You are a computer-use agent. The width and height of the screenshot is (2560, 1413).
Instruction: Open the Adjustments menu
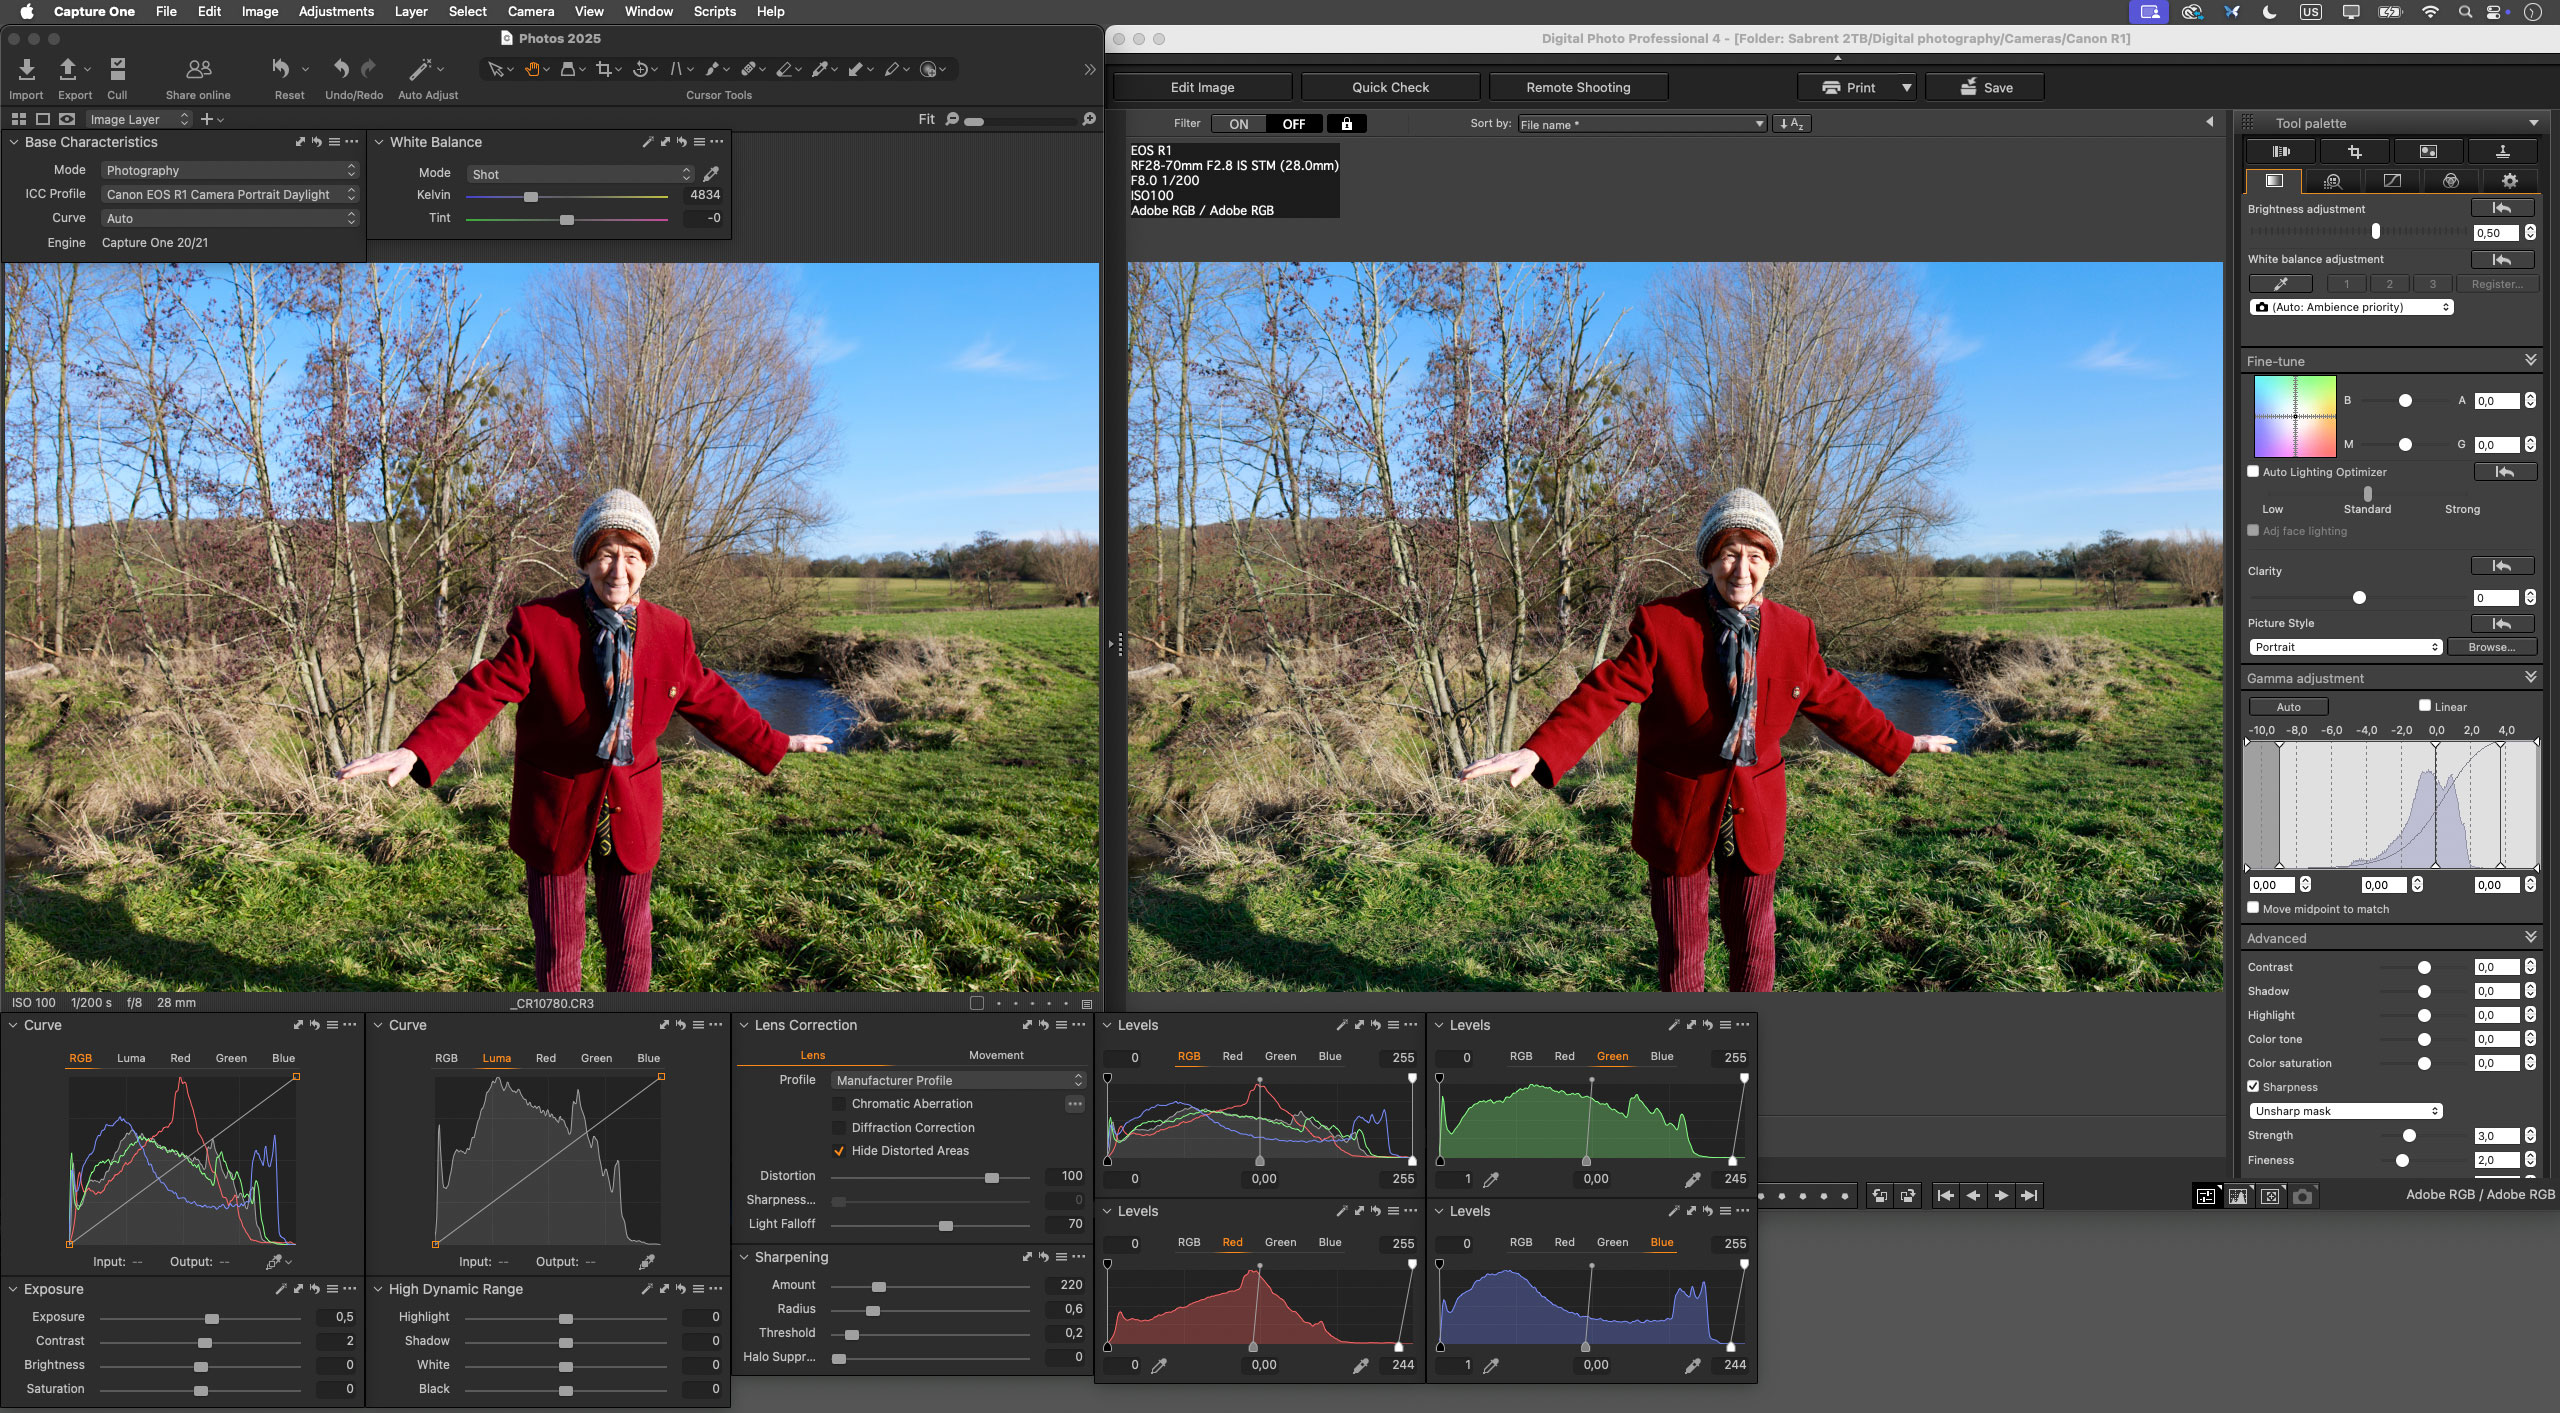click(336, 11)
